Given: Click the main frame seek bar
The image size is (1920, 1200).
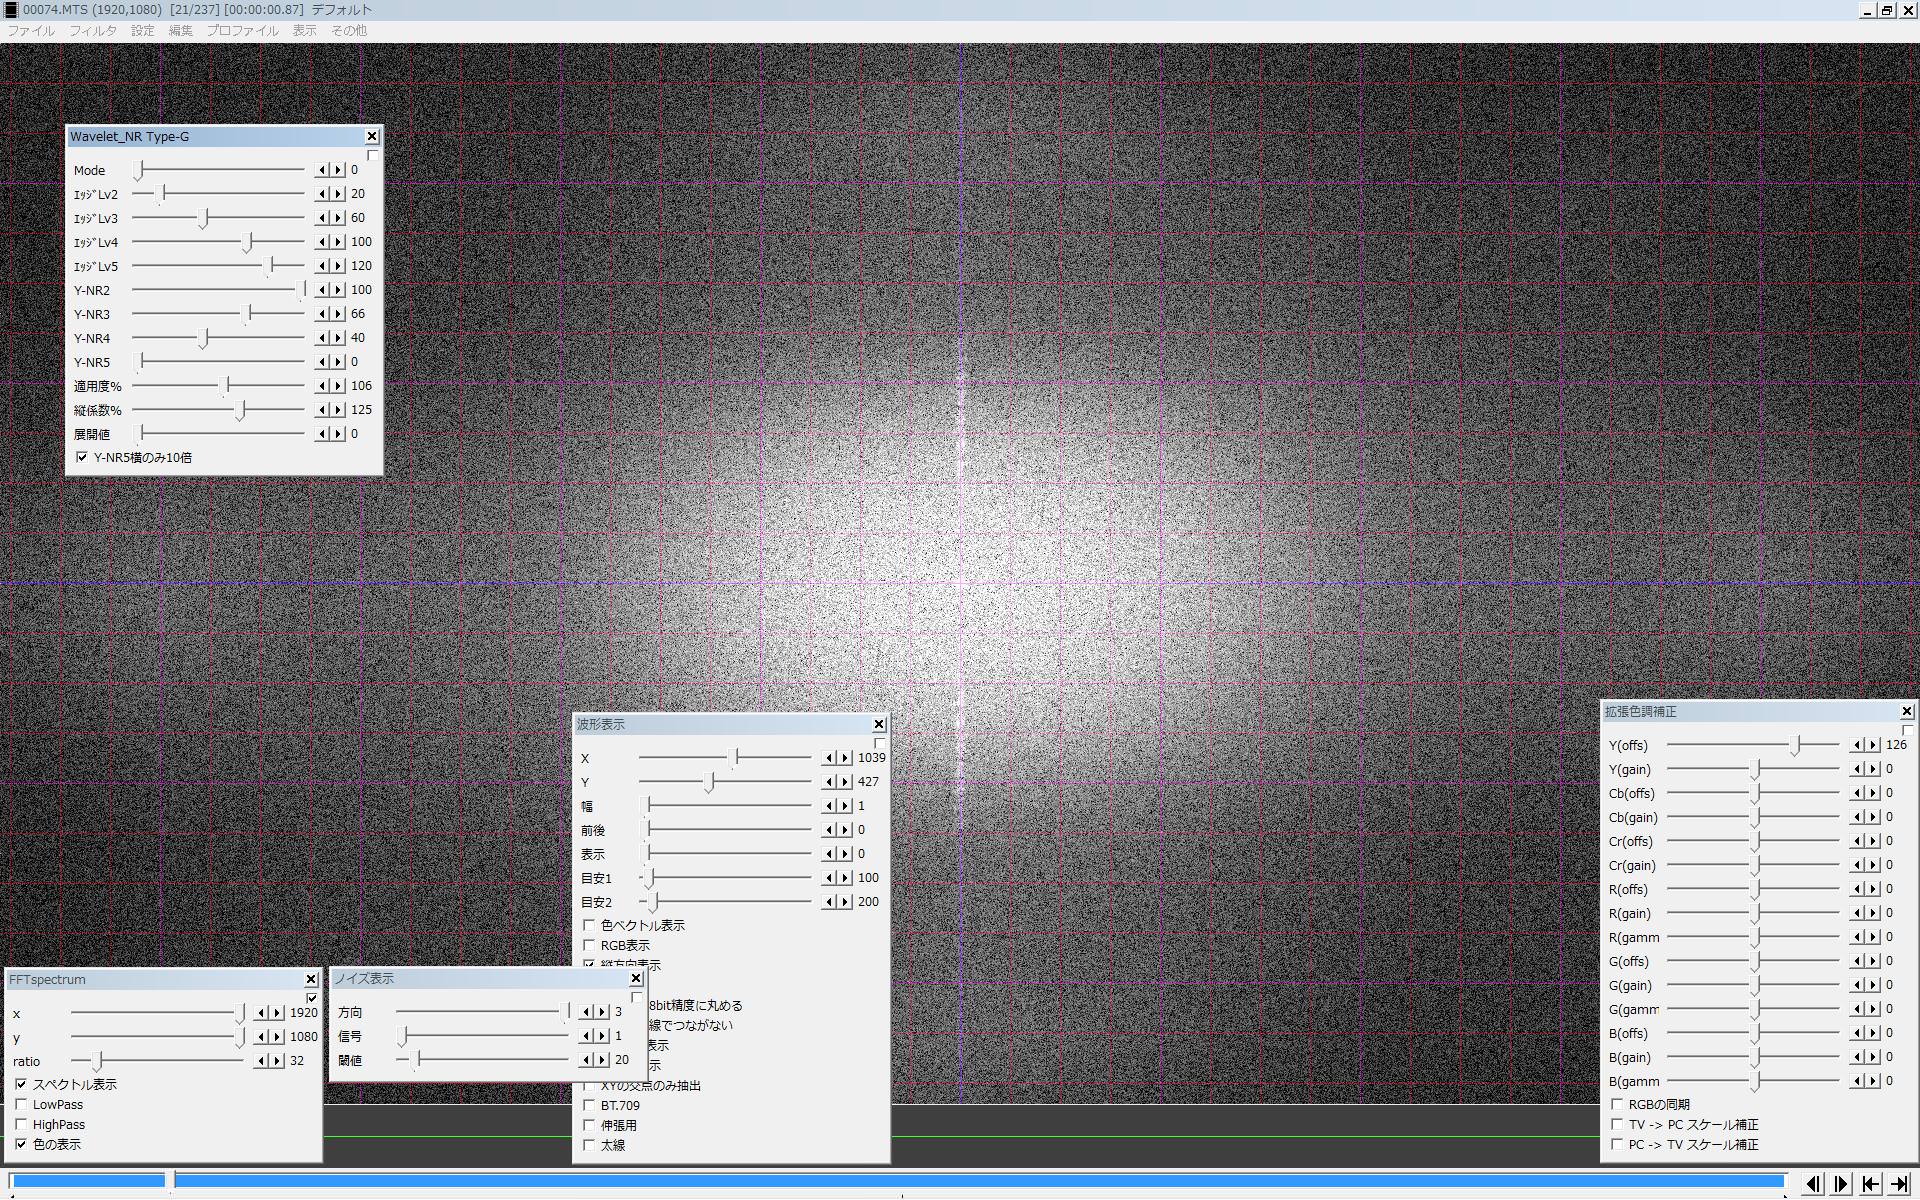Looking at the screenshot, I should pos(900,1181).
